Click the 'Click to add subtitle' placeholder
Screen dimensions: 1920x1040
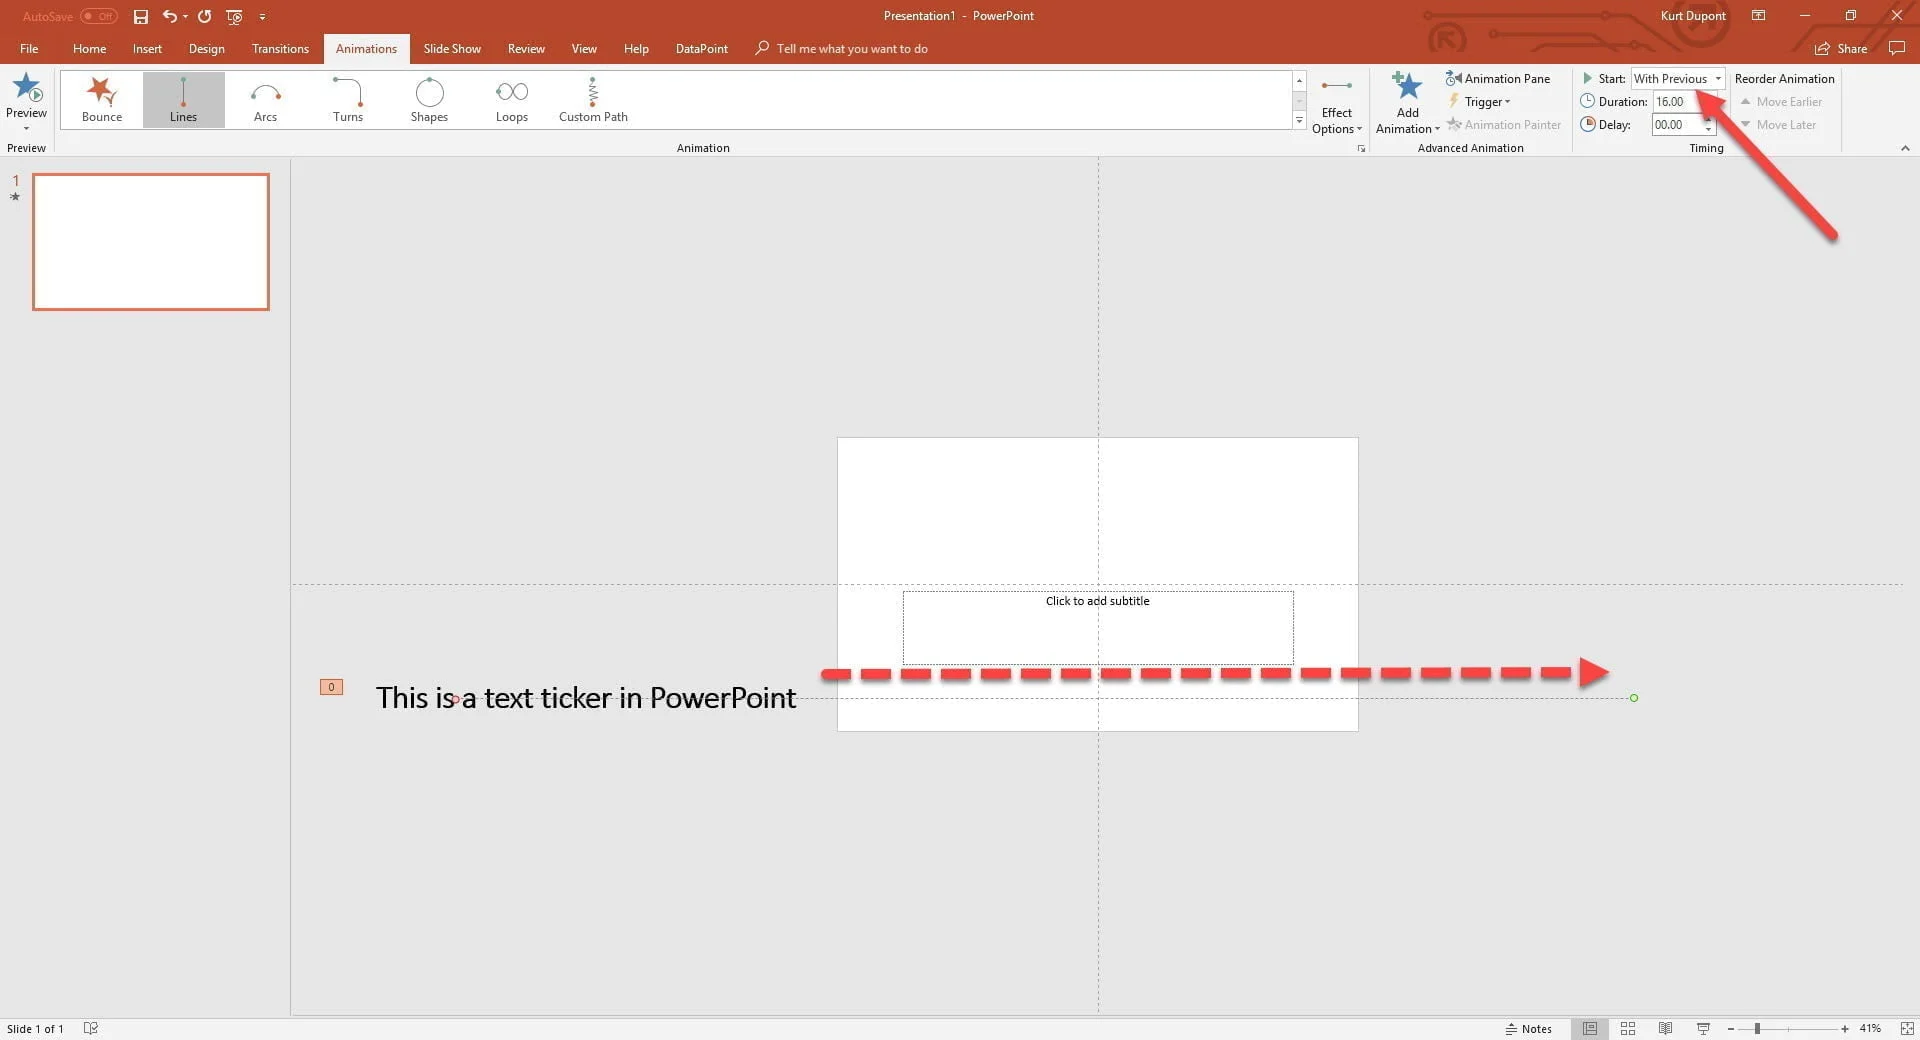click(1097, 627)
